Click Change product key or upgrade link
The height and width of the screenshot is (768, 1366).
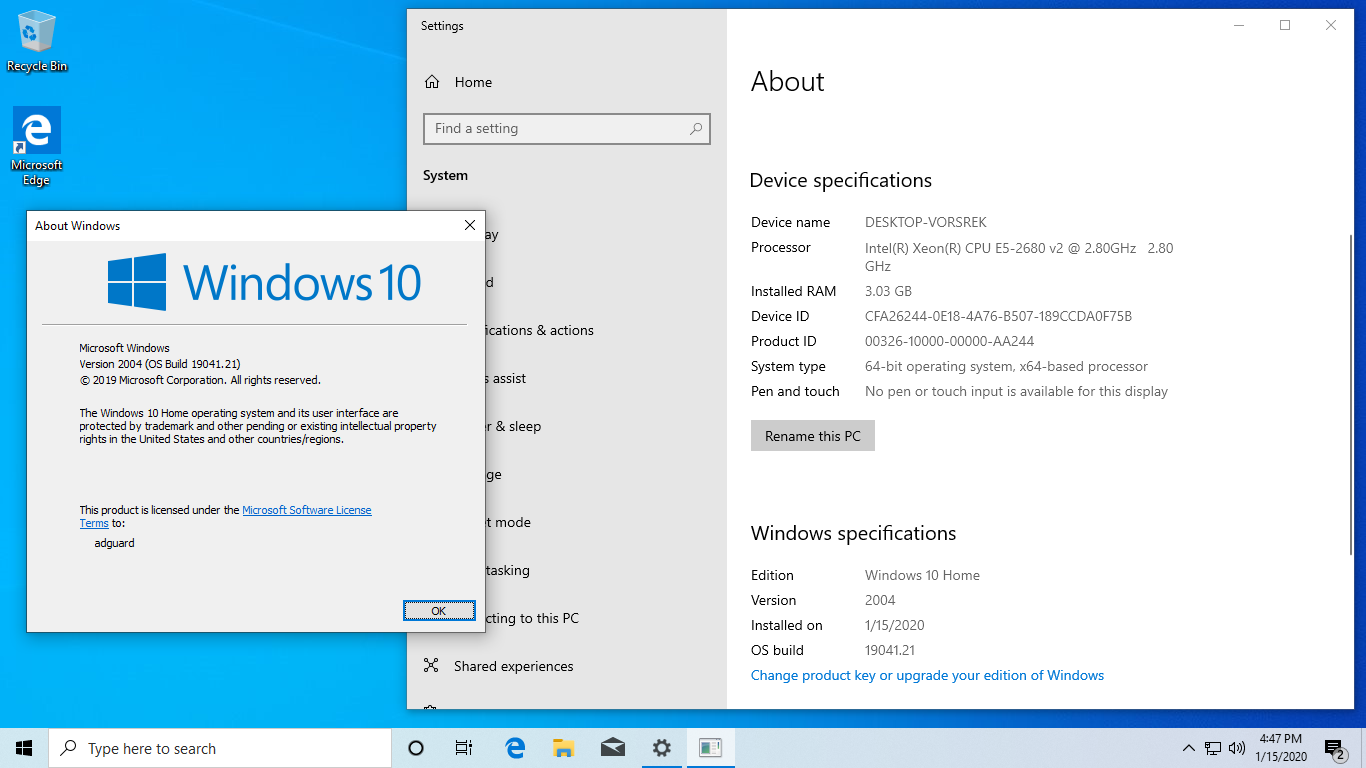pos(927,675)
